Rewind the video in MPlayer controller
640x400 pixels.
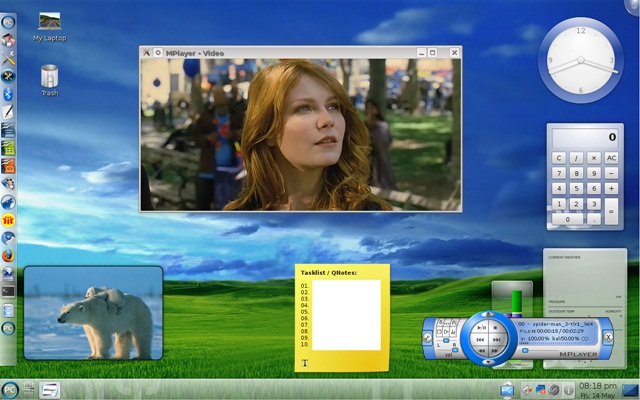[x=482, y=351]
